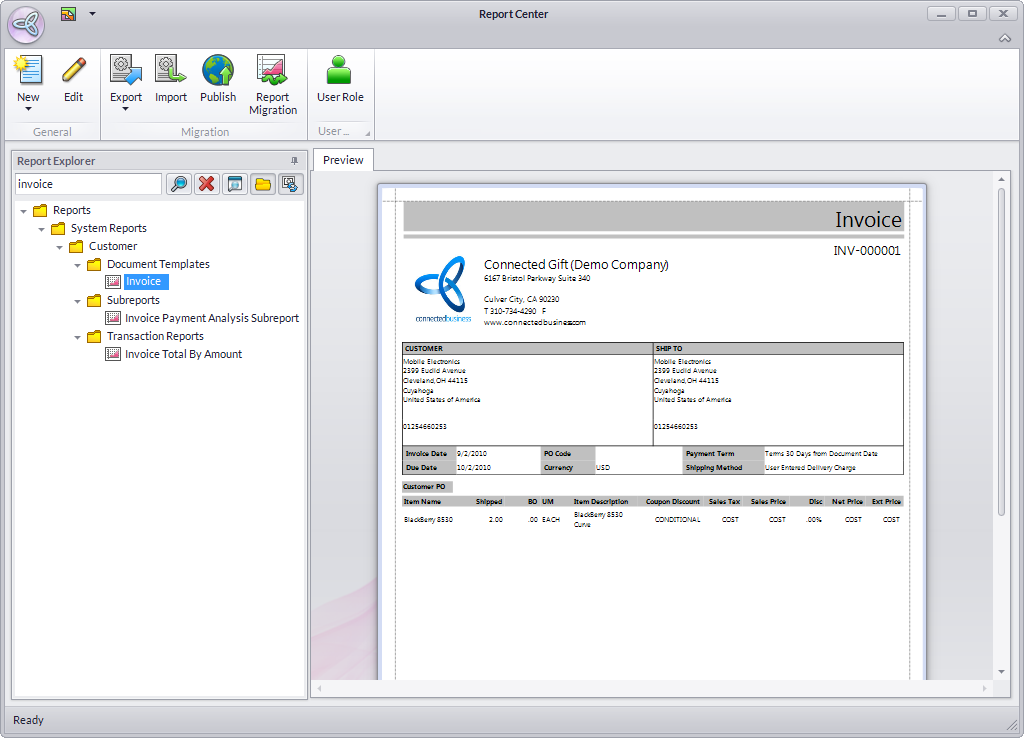Toggle the report refresh button in Report Explorer
Screen dimensions: 1024x738
pyautogui.click(x=291, y=184)
